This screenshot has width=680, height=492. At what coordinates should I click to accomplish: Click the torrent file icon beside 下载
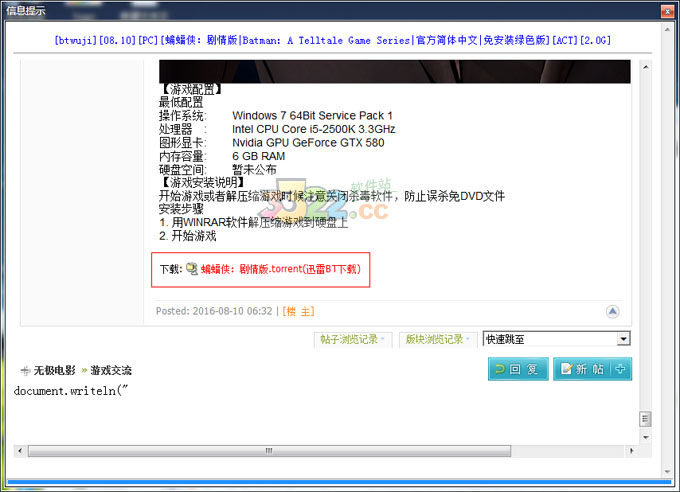click(192, 269)
